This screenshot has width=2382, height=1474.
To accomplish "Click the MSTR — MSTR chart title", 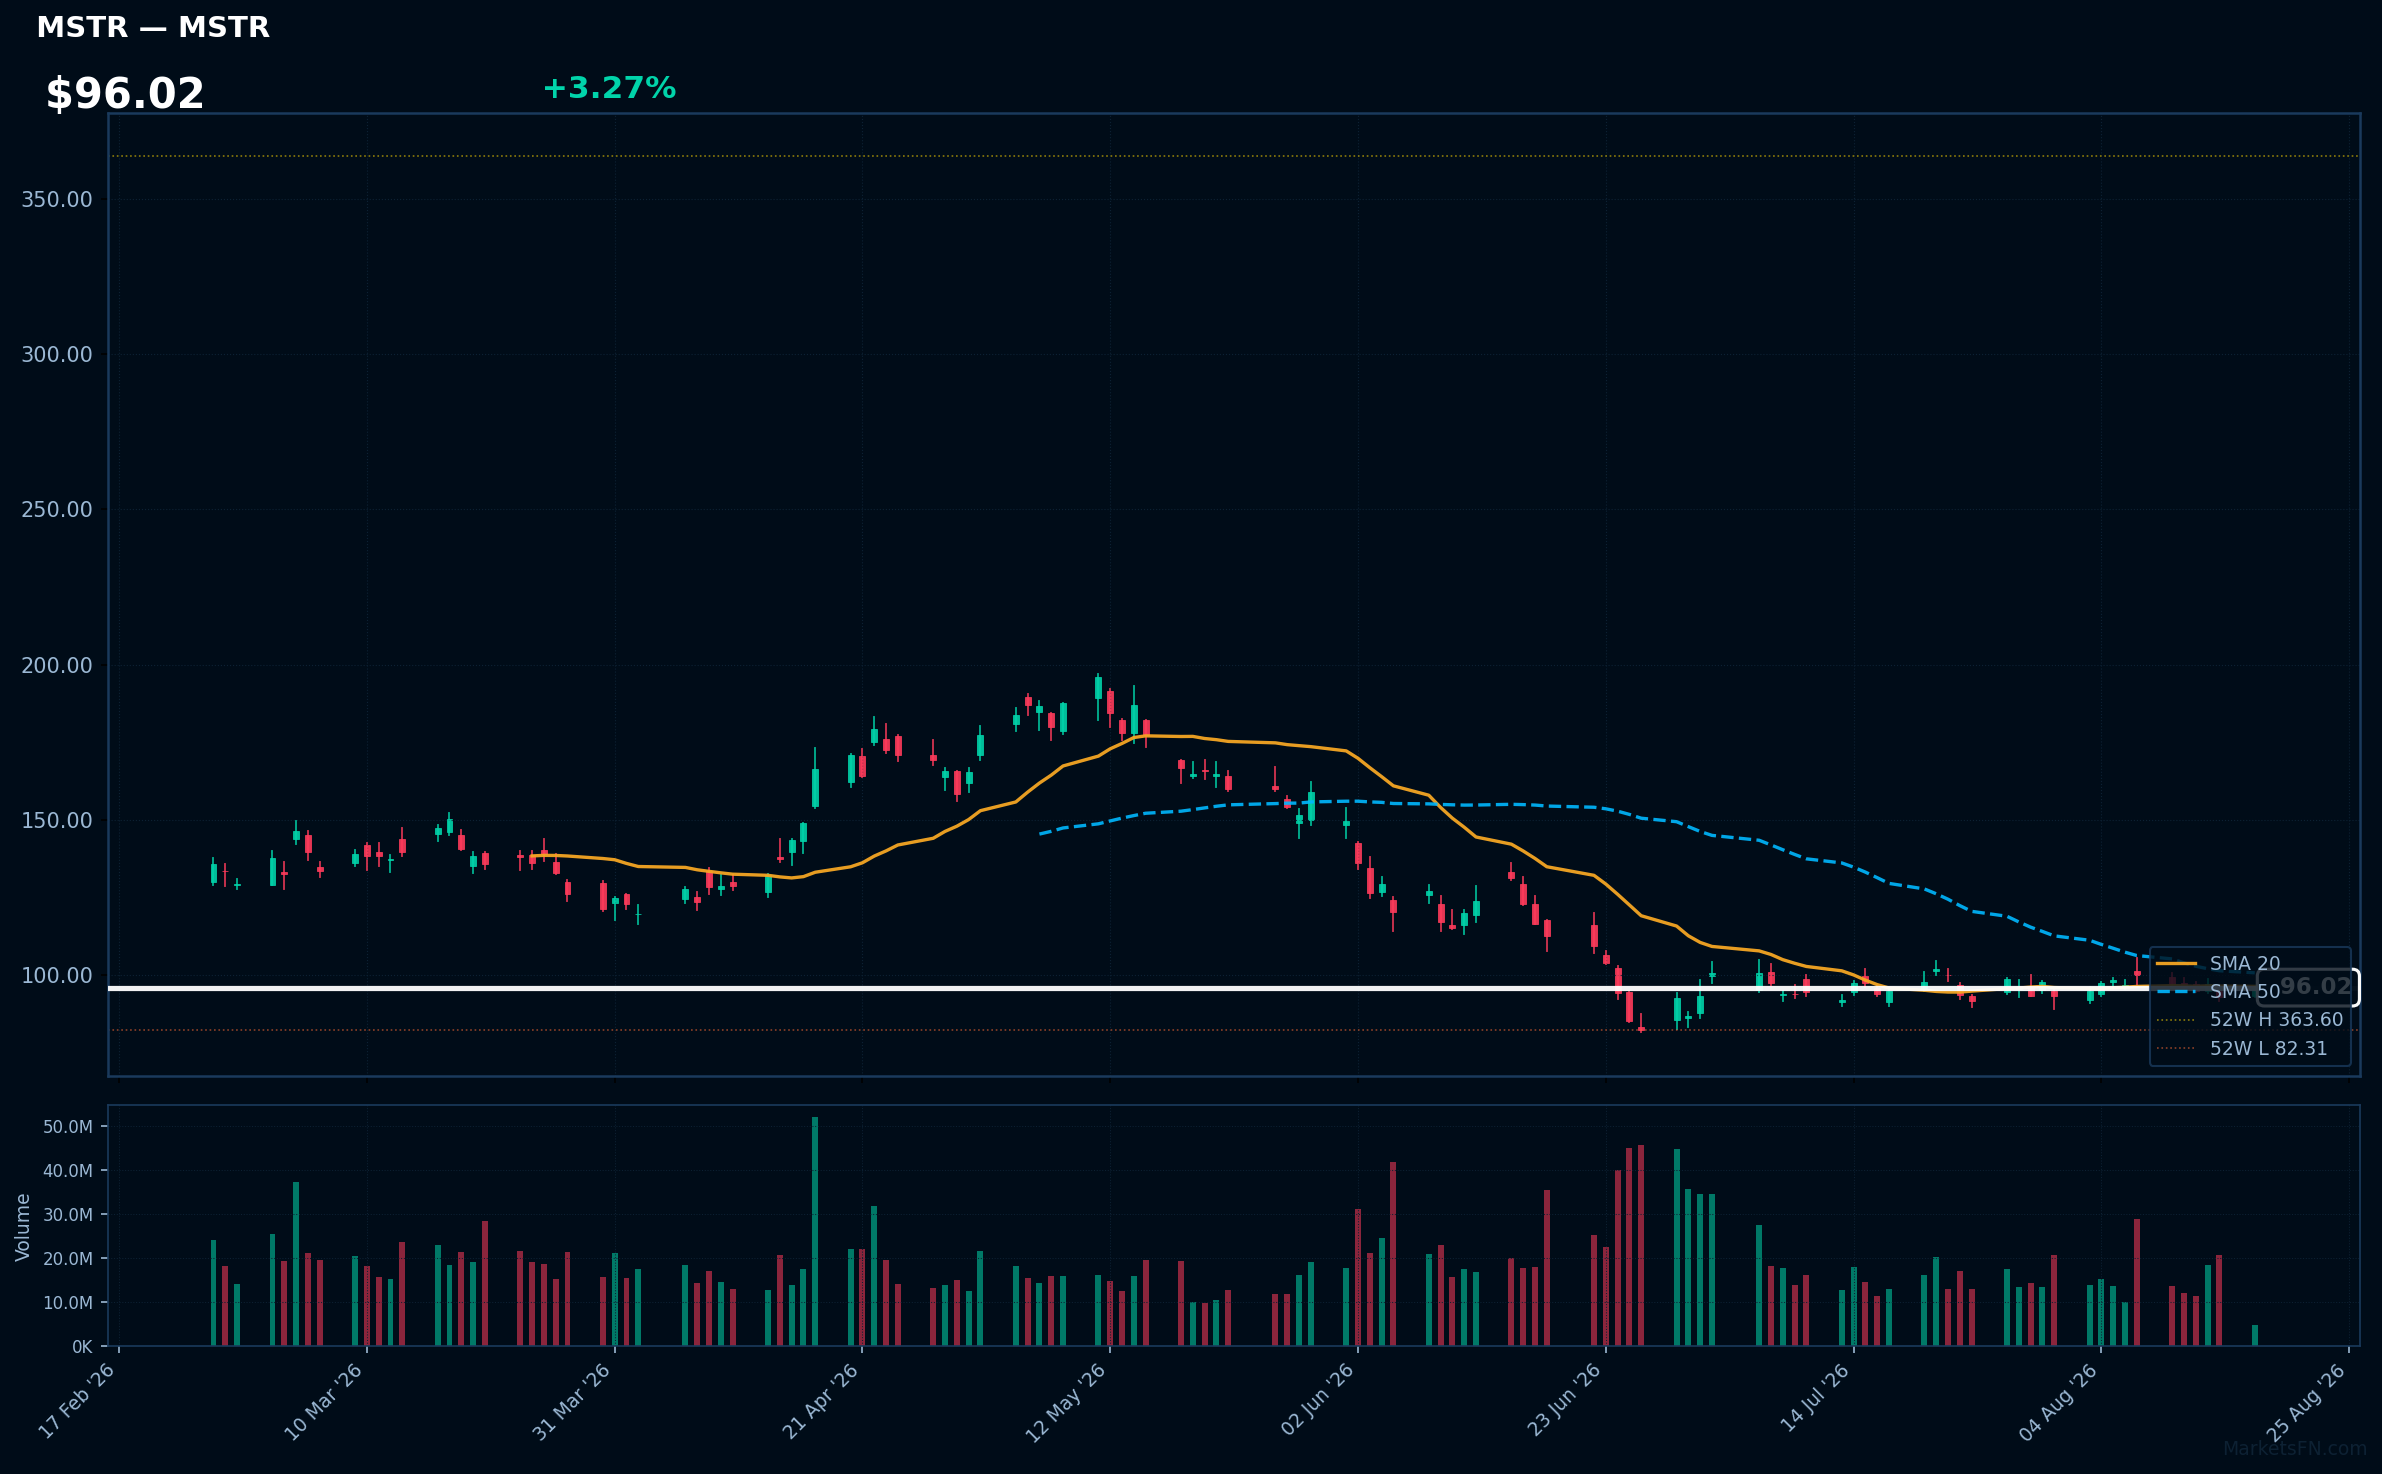I will 153,28.
